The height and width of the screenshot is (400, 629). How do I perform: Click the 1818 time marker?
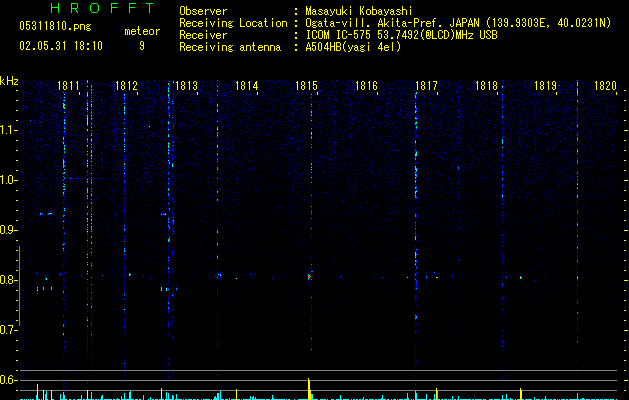coord(486,86)
